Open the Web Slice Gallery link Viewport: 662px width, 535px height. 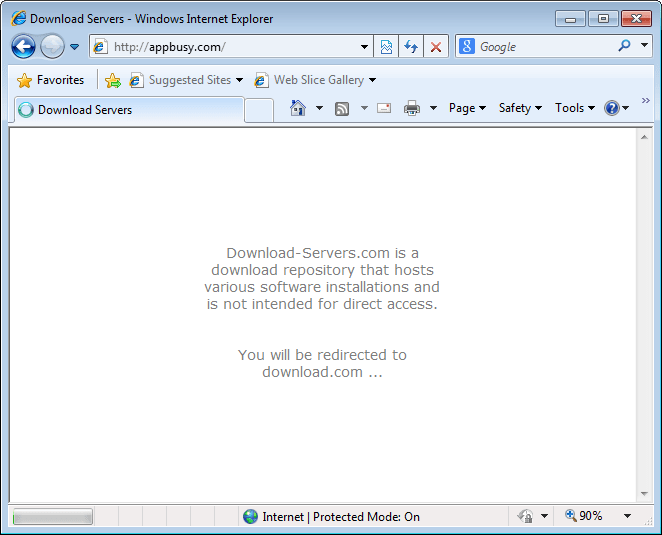pos(315,80)
